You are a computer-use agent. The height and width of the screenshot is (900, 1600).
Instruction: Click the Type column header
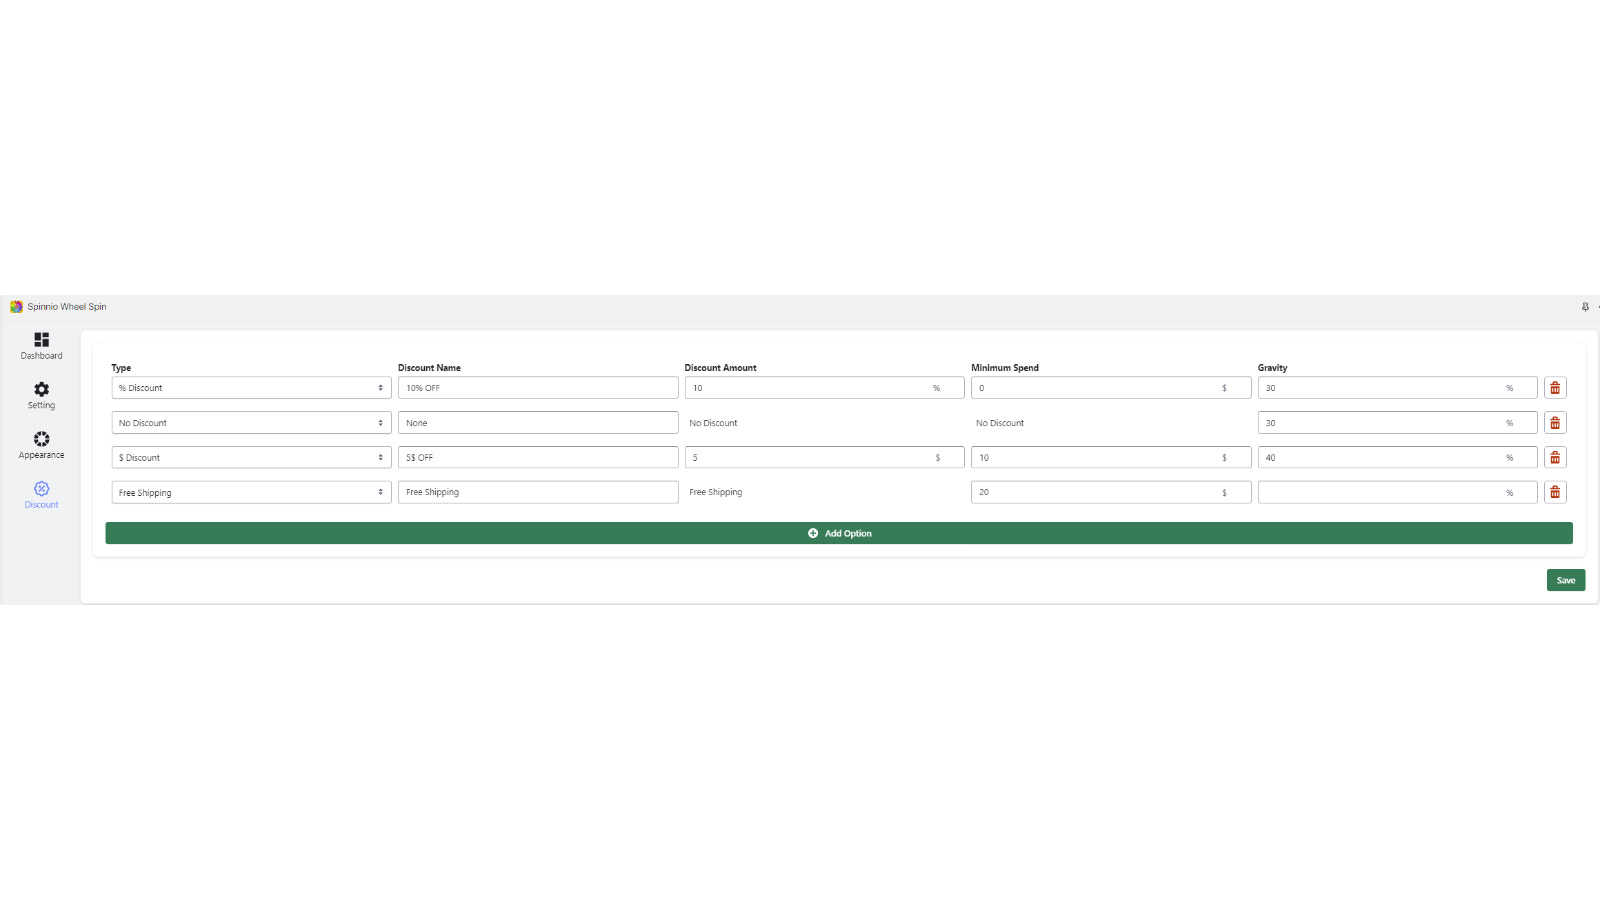point(121,368)
